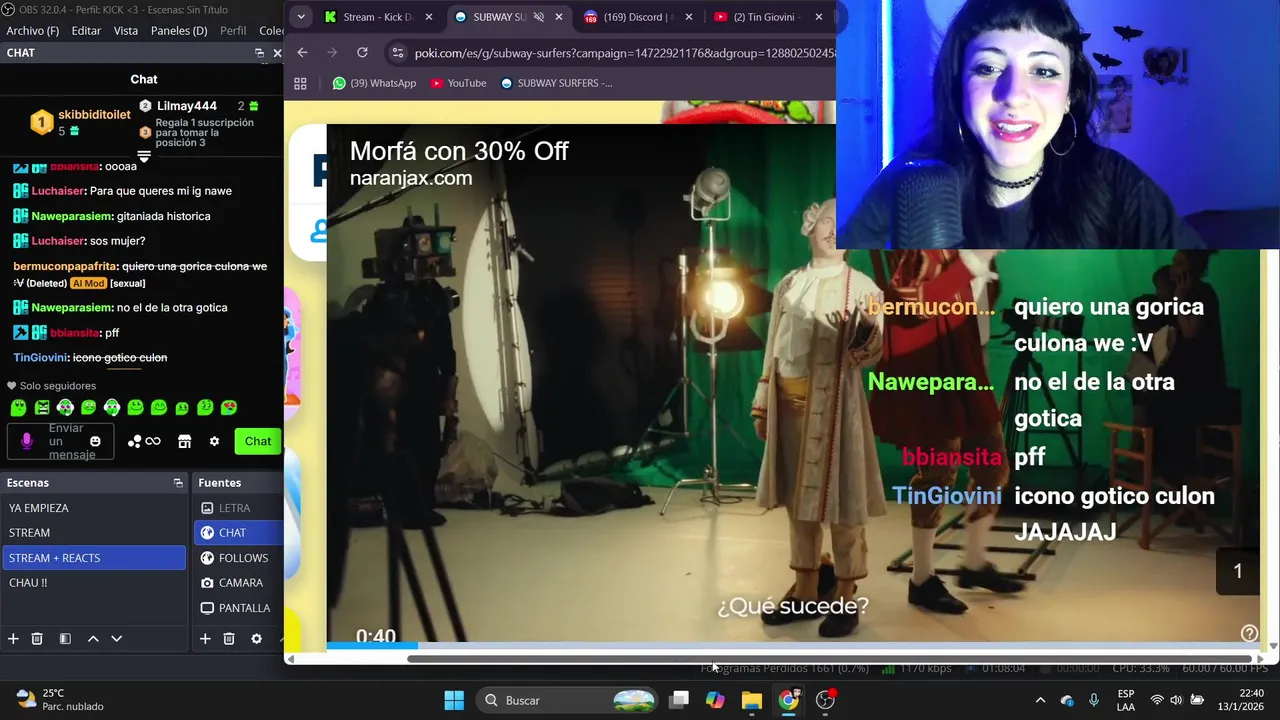Screen dimensions: 1280x720
Task: Open Windows Start menu
Action: (454, 700)
